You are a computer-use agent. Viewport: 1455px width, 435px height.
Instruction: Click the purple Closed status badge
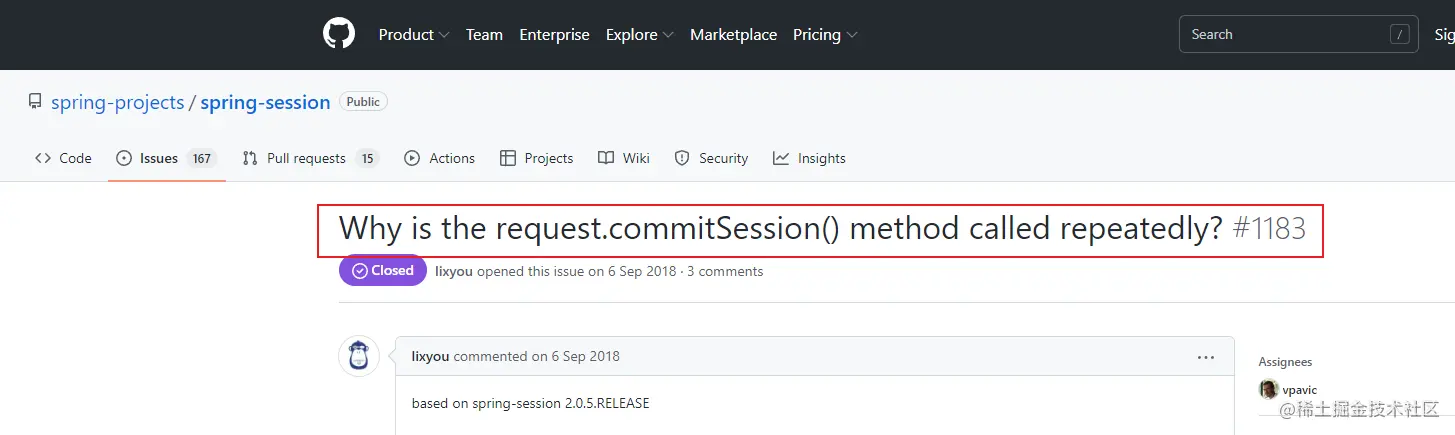tap(383, 271)
